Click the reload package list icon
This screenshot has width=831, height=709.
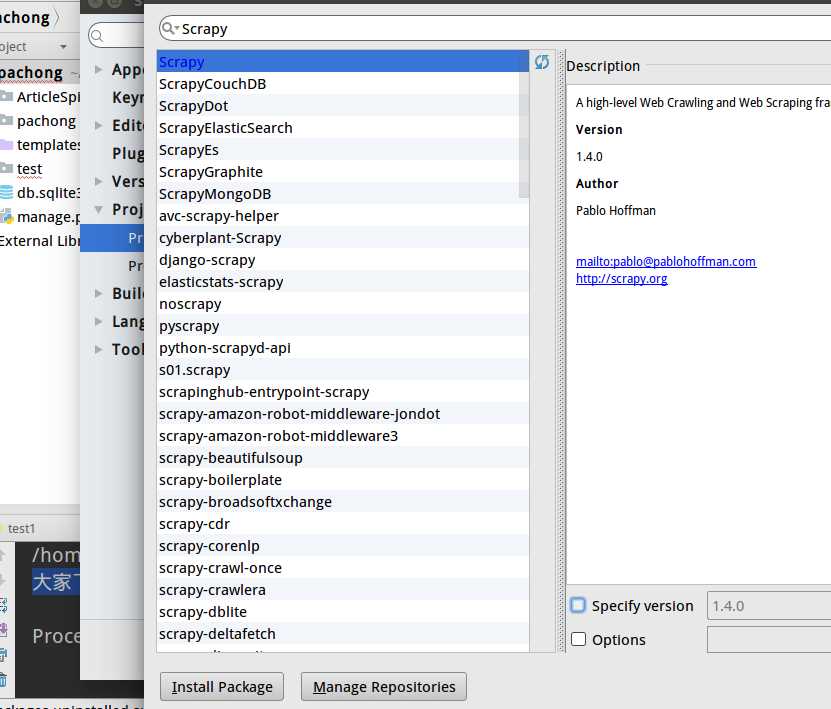point(542,62)
